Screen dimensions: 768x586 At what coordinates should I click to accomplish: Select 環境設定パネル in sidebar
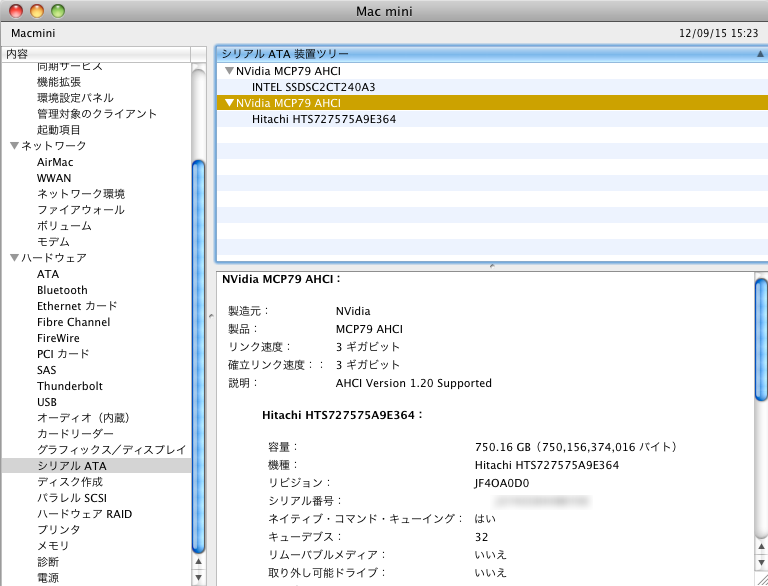tap(75, 98)
